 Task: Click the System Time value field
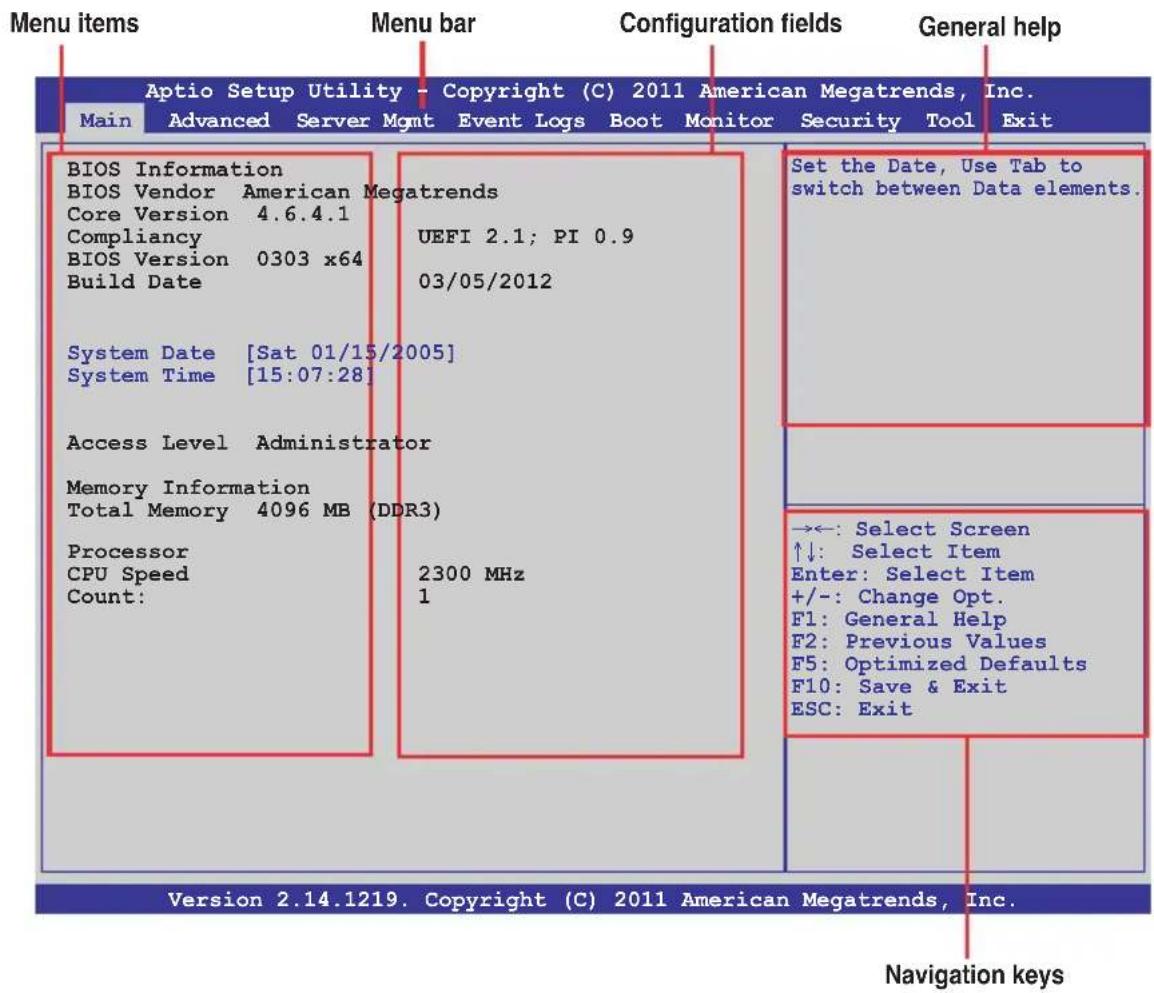(310, 375)
